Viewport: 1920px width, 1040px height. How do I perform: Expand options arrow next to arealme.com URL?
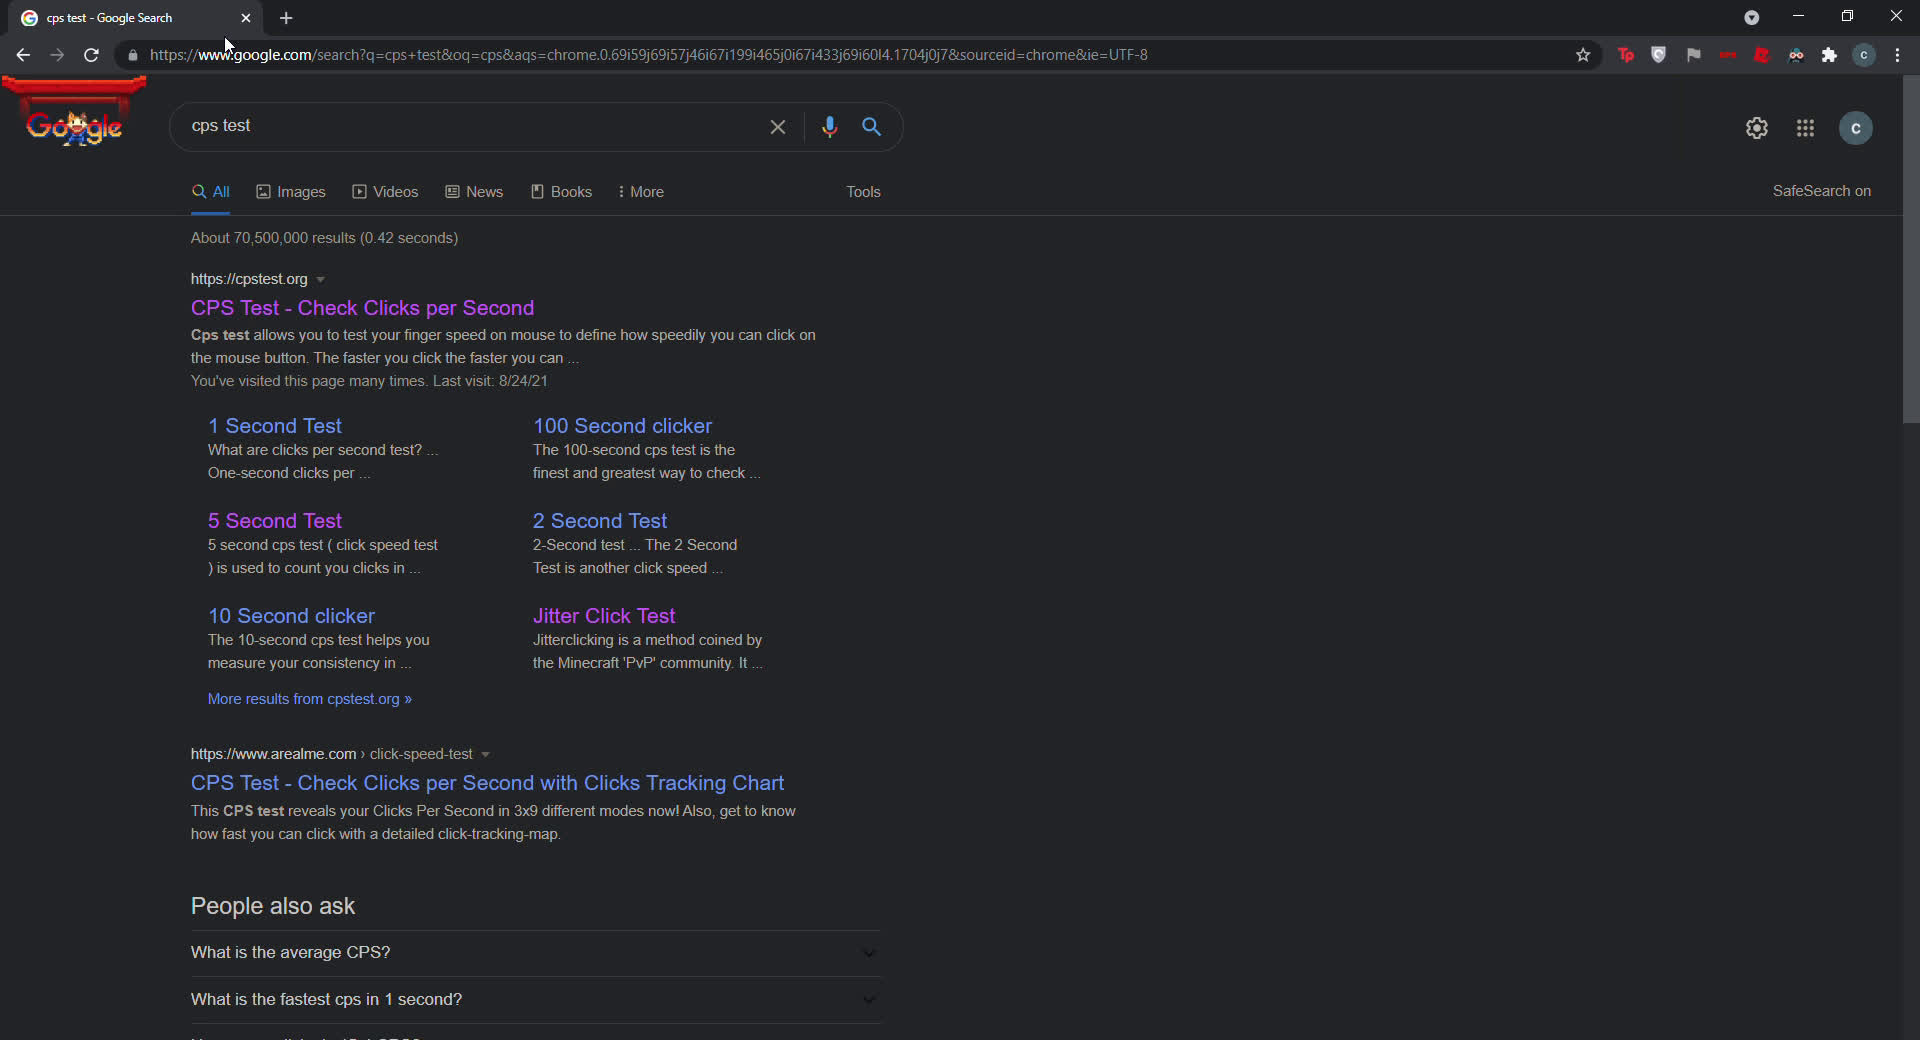pyautogui.click(x=485, y=755)
